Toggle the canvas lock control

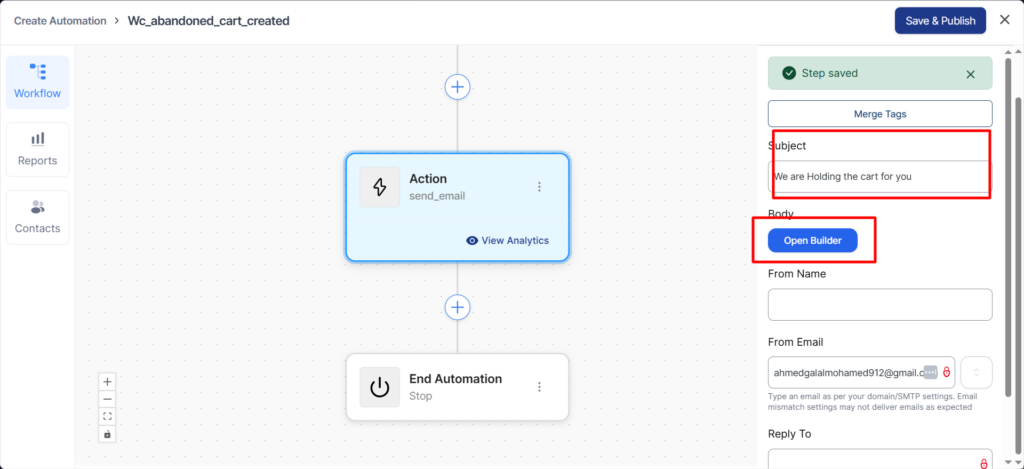tap(108, 434)
